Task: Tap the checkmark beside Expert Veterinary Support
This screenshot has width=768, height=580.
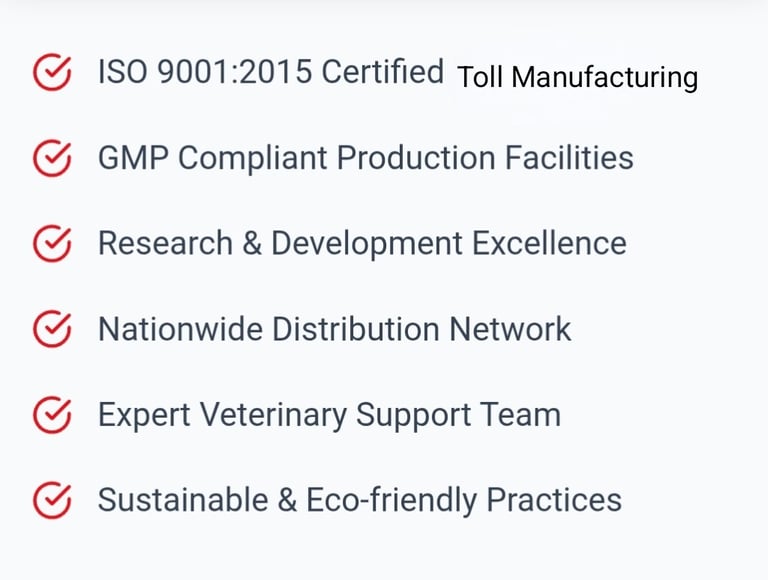Action: tap(52, 414)
